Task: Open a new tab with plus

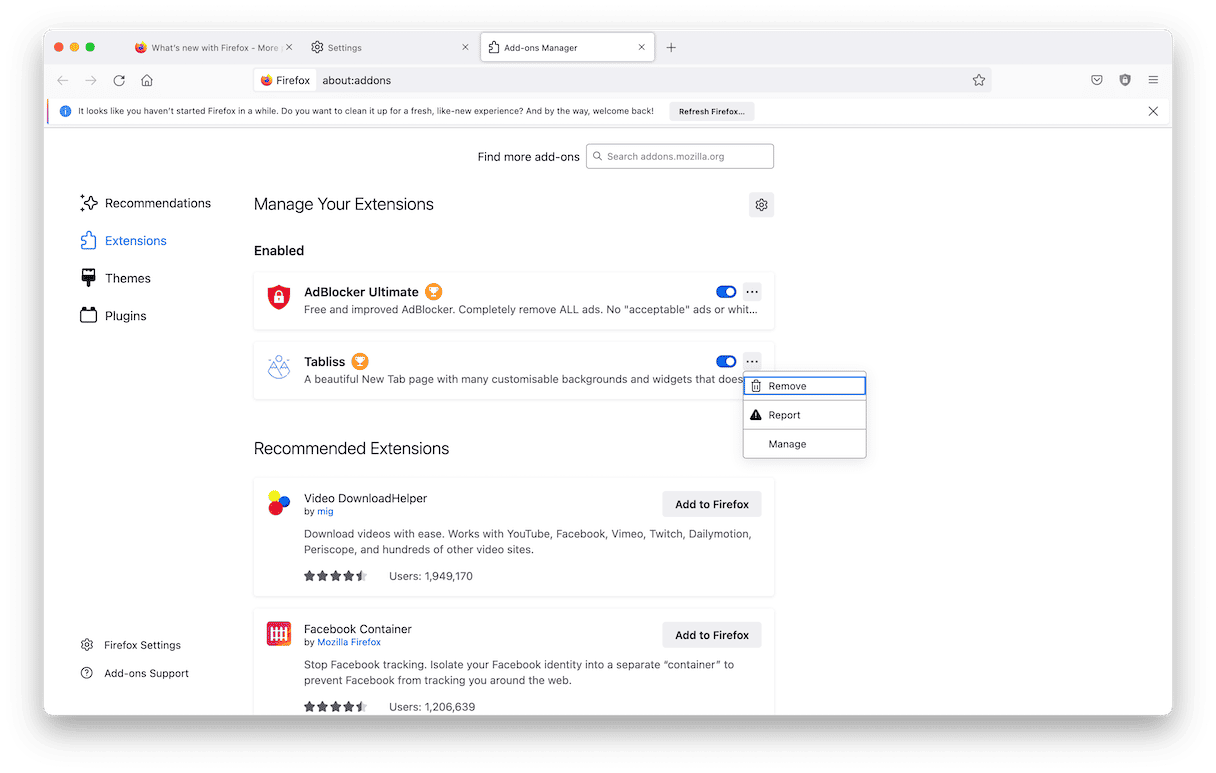Action: (x=671, y=47)
